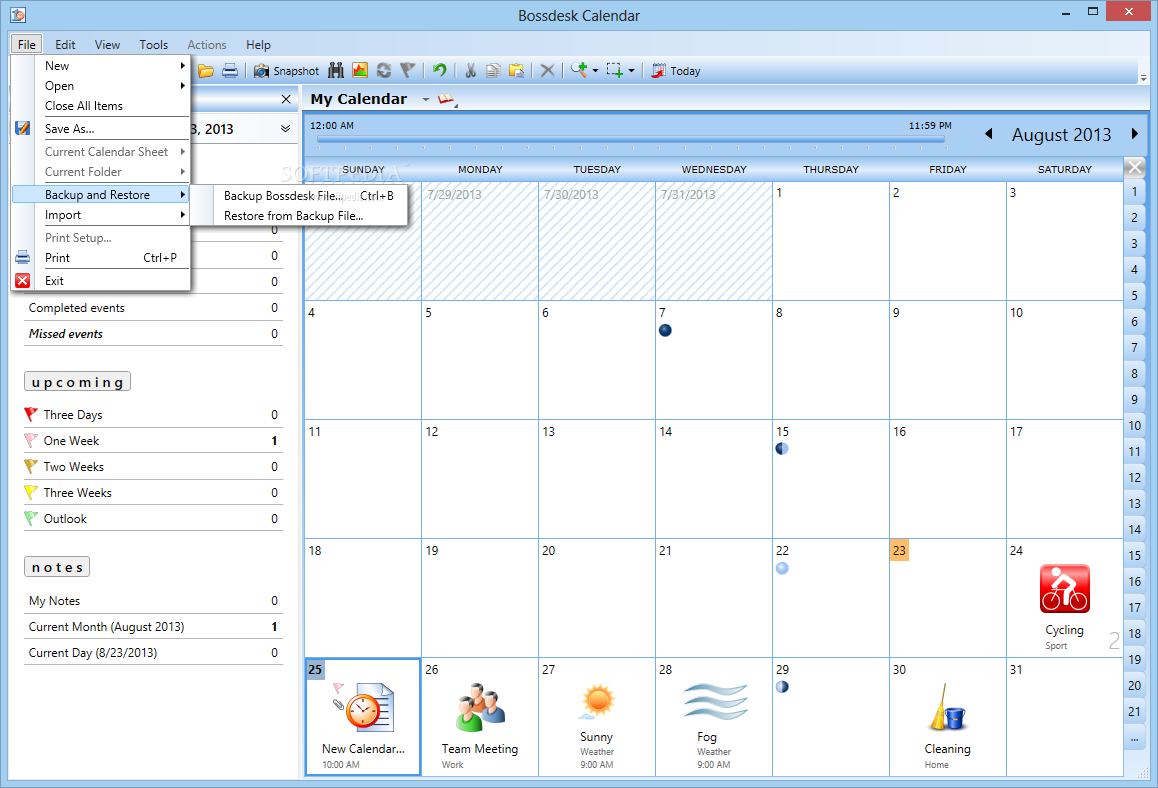Select the Missed events row
This screenshot has width=1158, height=788.
coord(154,333)
